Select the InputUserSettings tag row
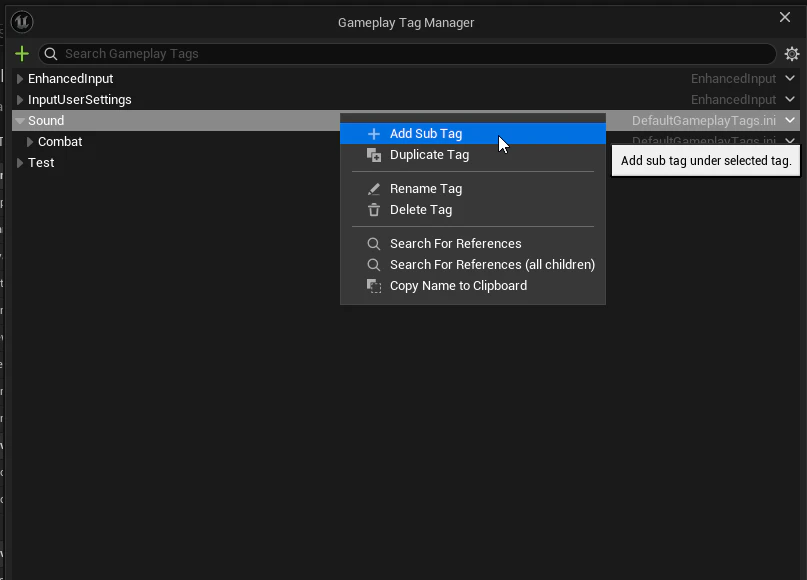The image size is (807, 580). click(x=406, y=100)
